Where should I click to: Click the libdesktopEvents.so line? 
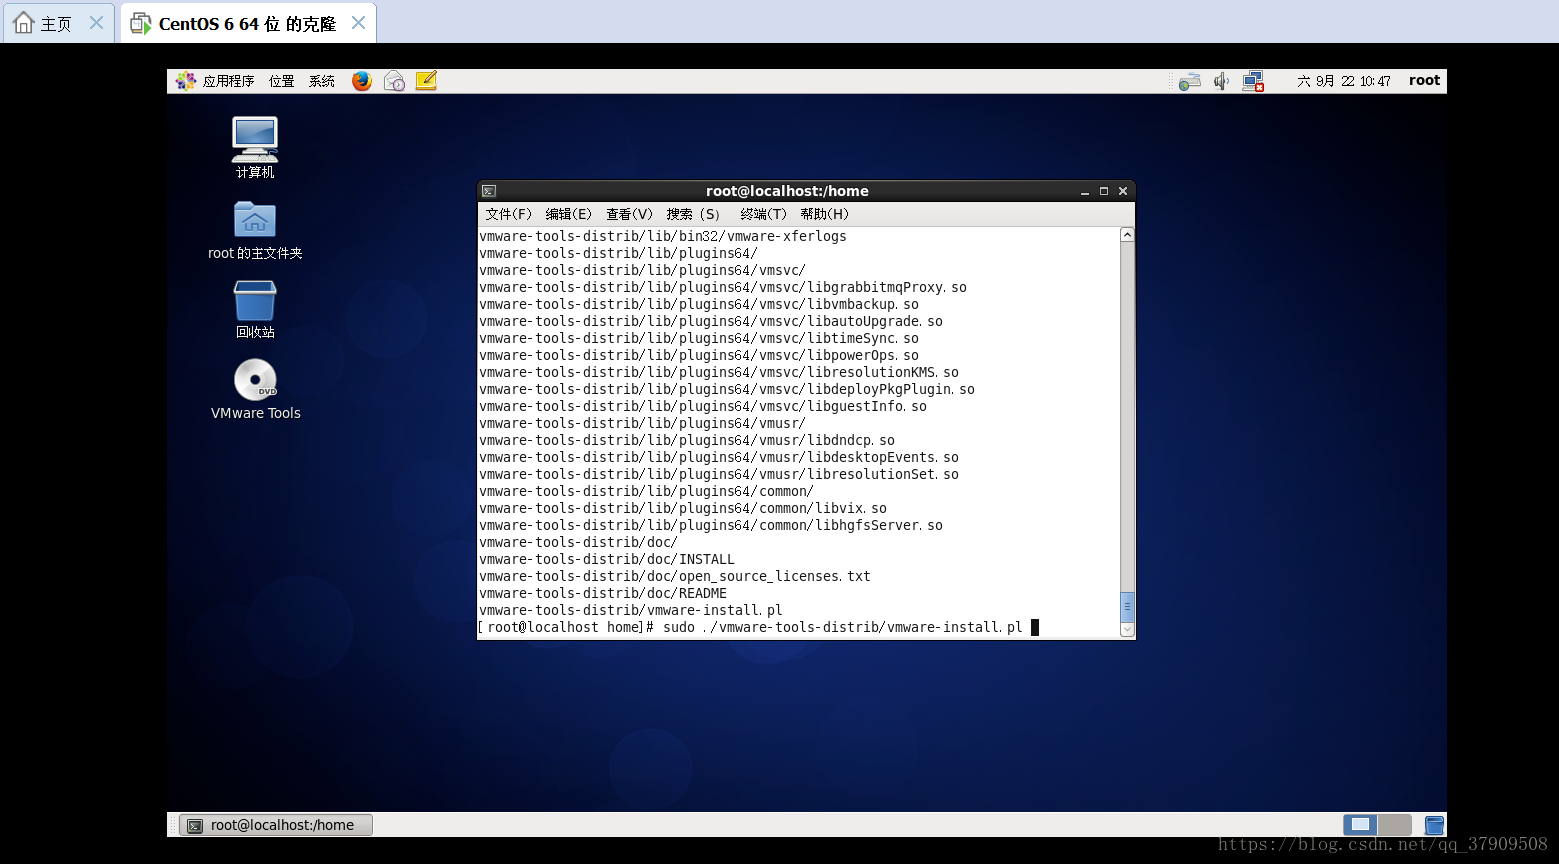tap(719, 457)
